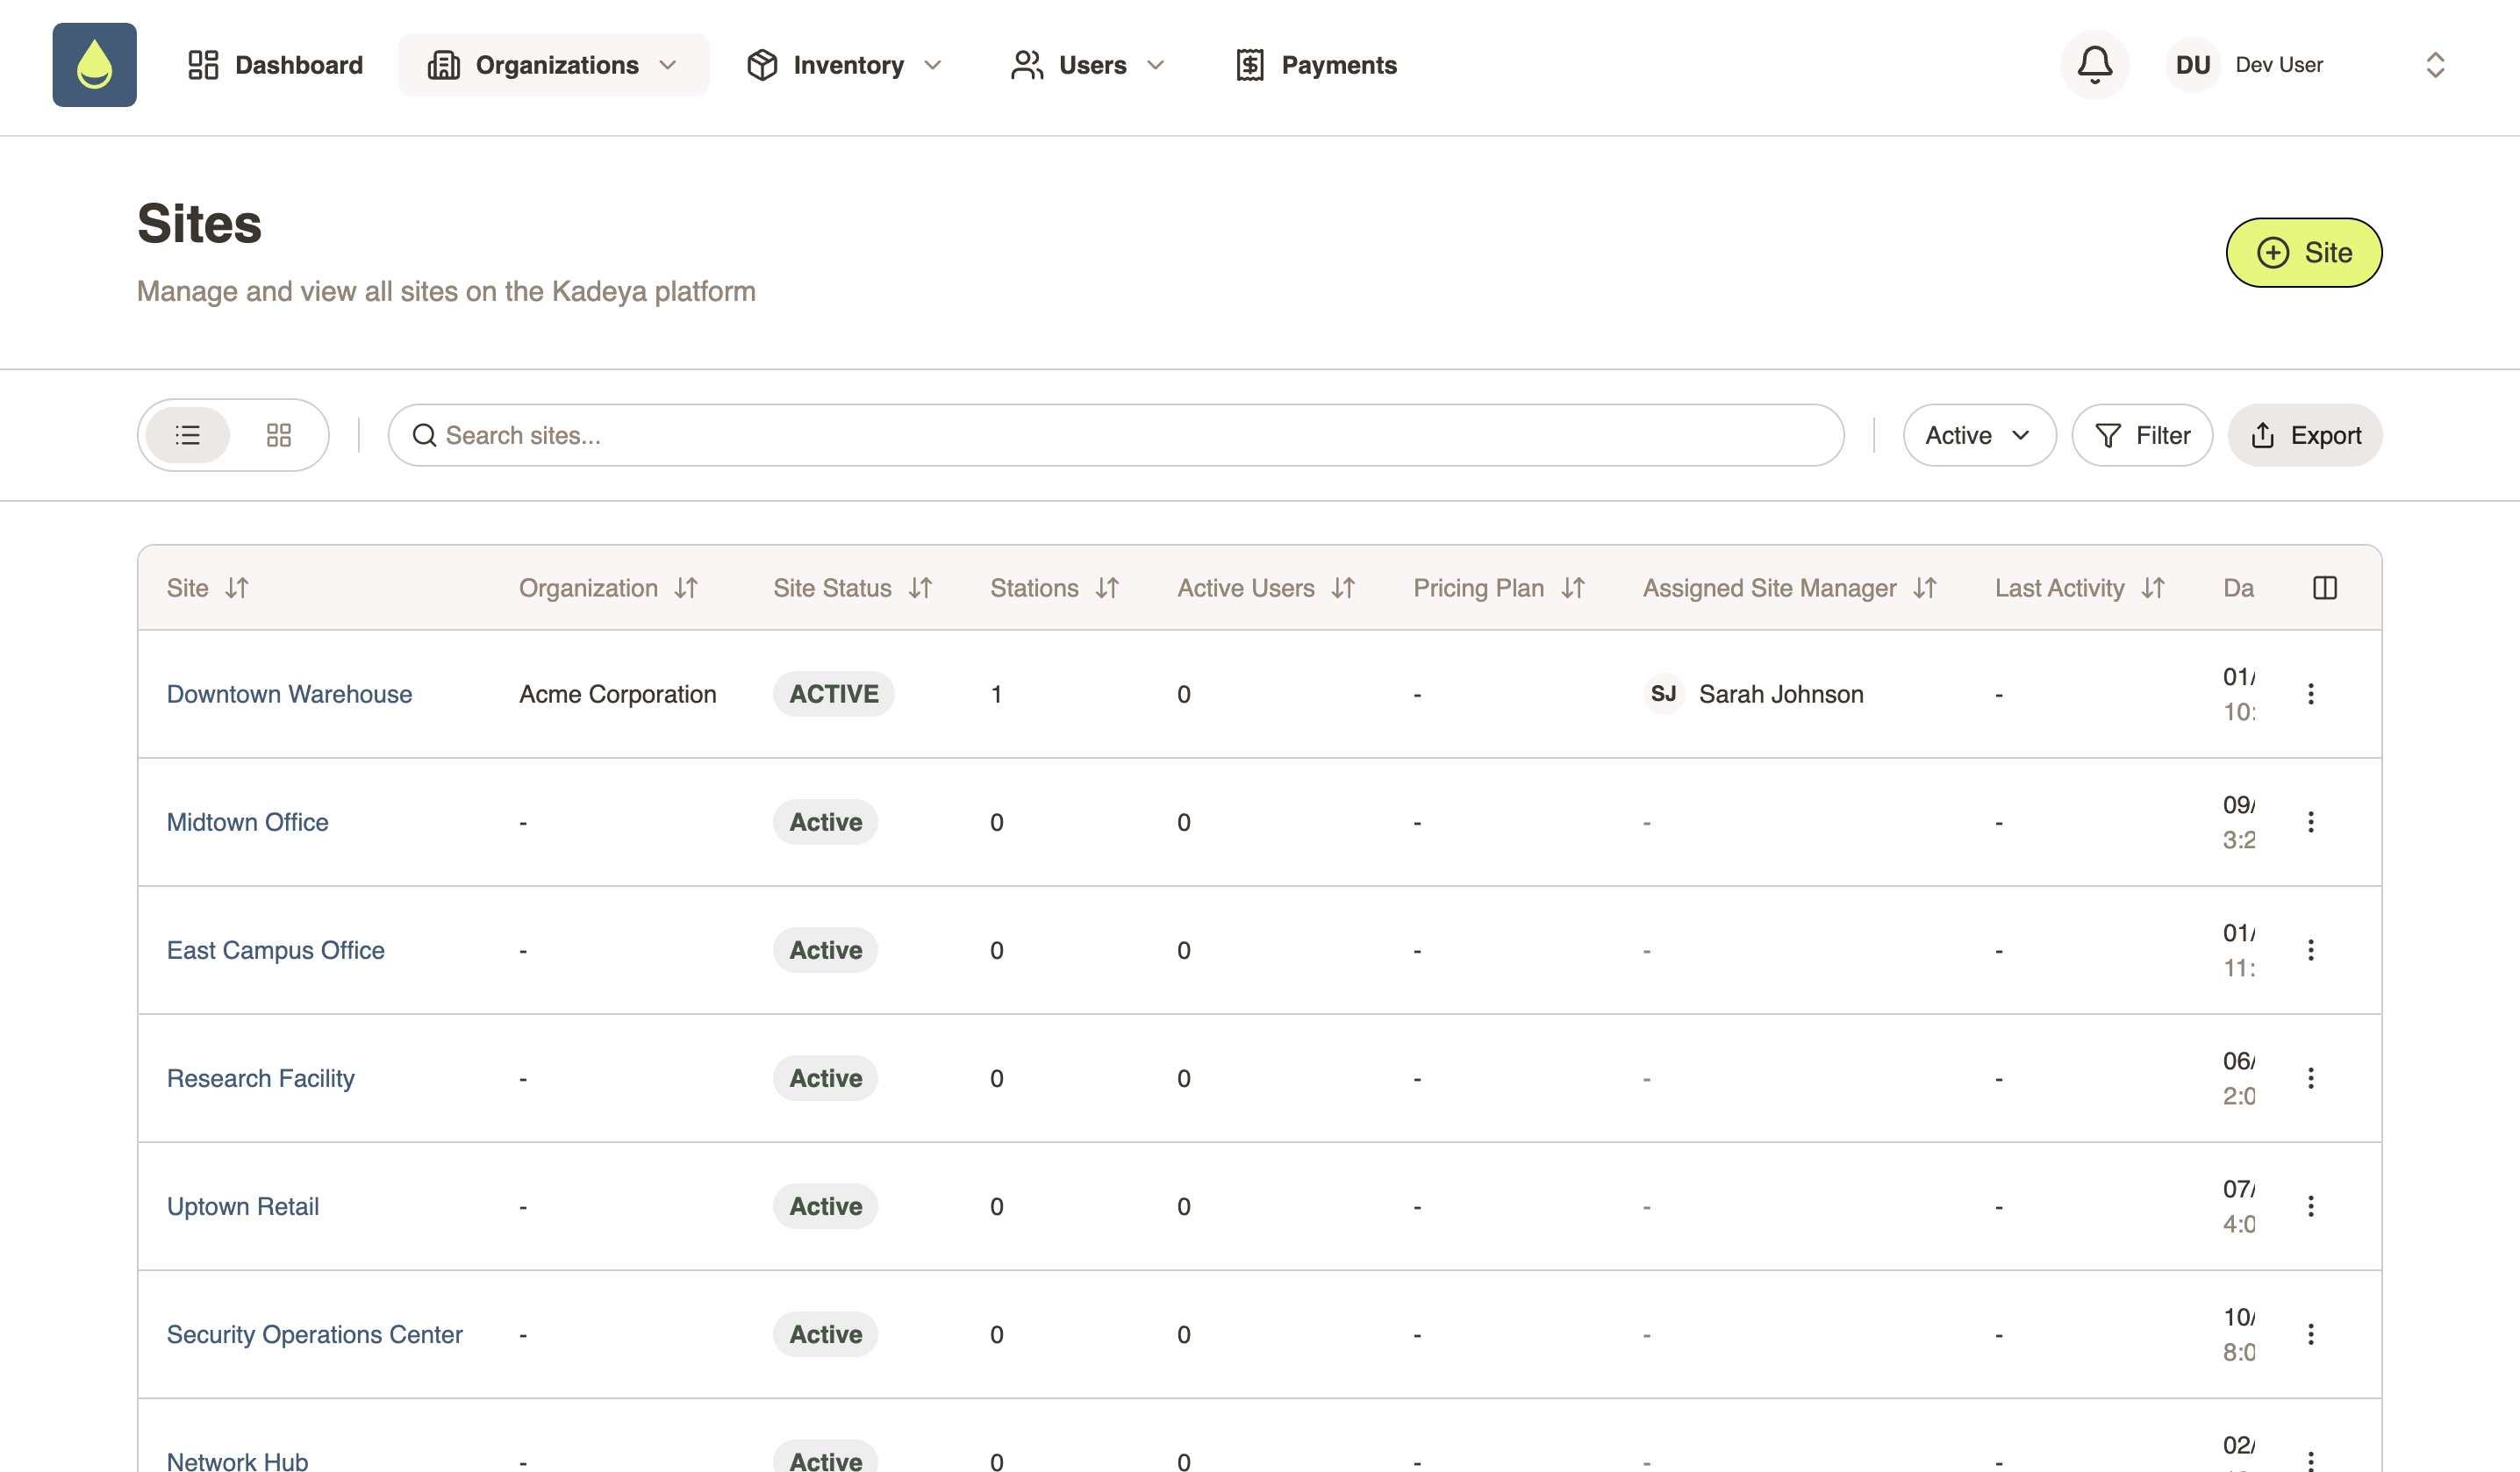The image size is (2520, 1472).
Task: Click Dev User name label
Action: [x=2279, y=65]
